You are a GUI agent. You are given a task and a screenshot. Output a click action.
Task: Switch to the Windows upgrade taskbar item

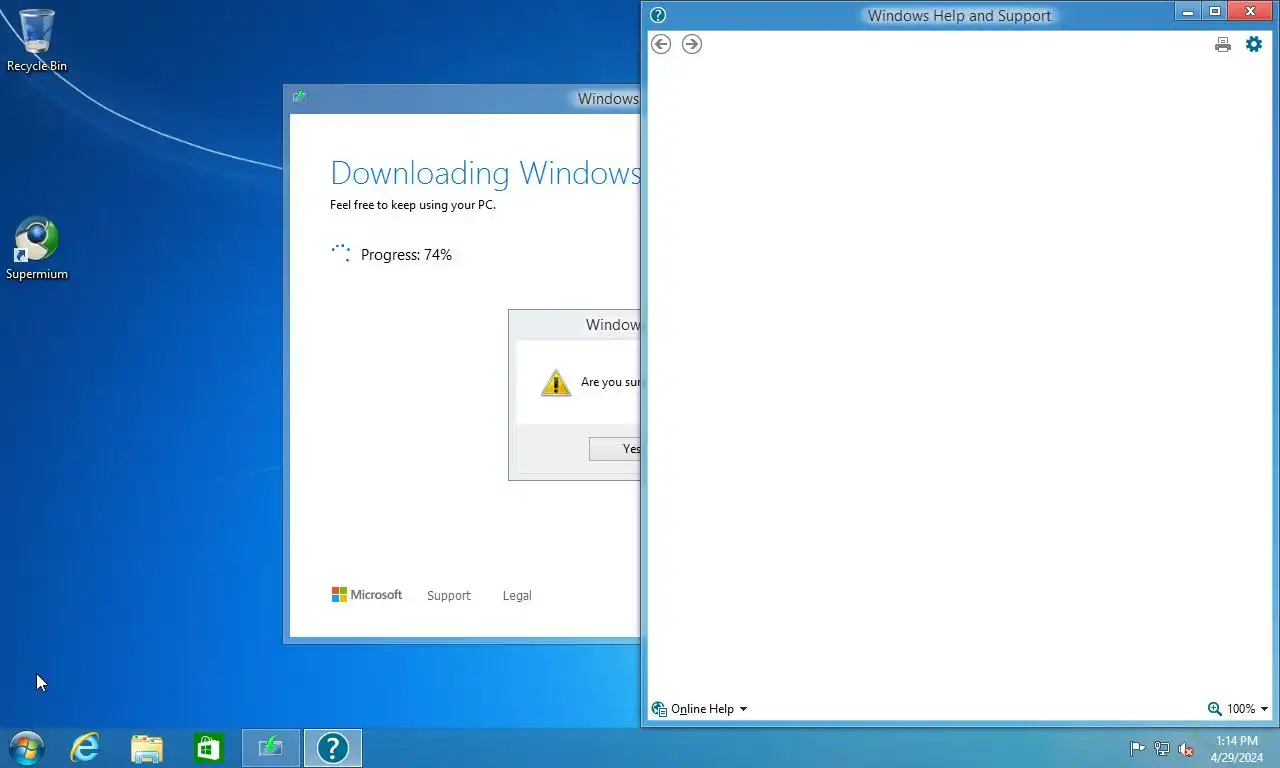click(x=270, y=748)
